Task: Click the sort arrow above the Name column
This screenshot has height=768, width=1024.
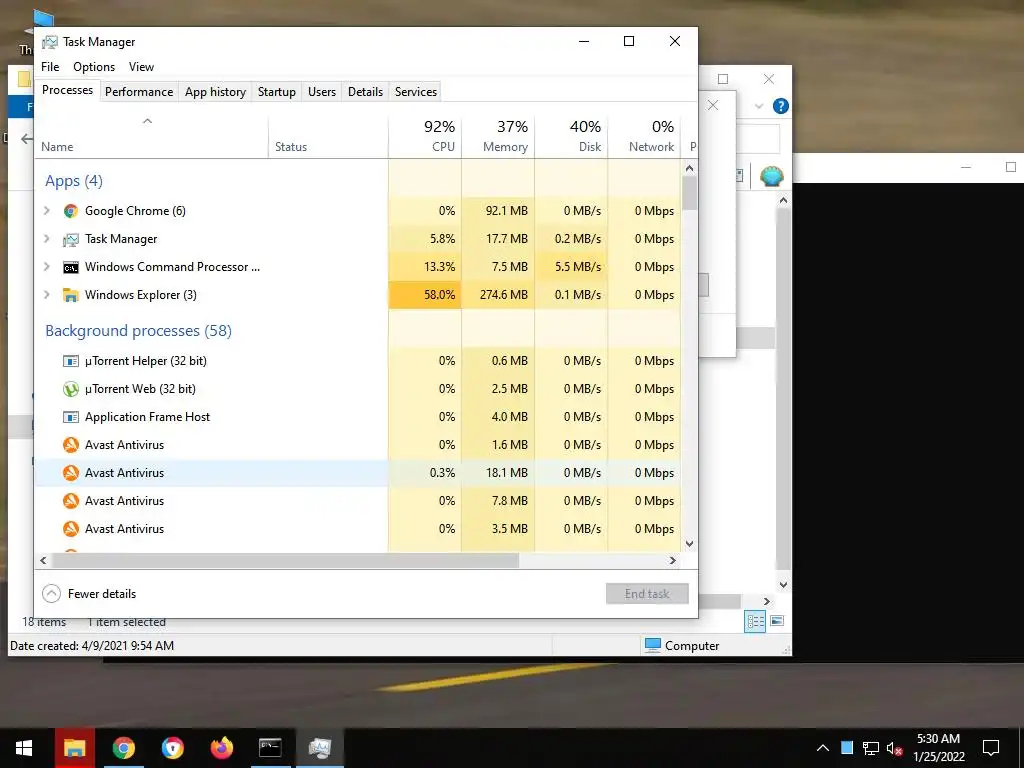Action: tap(148, 121)
